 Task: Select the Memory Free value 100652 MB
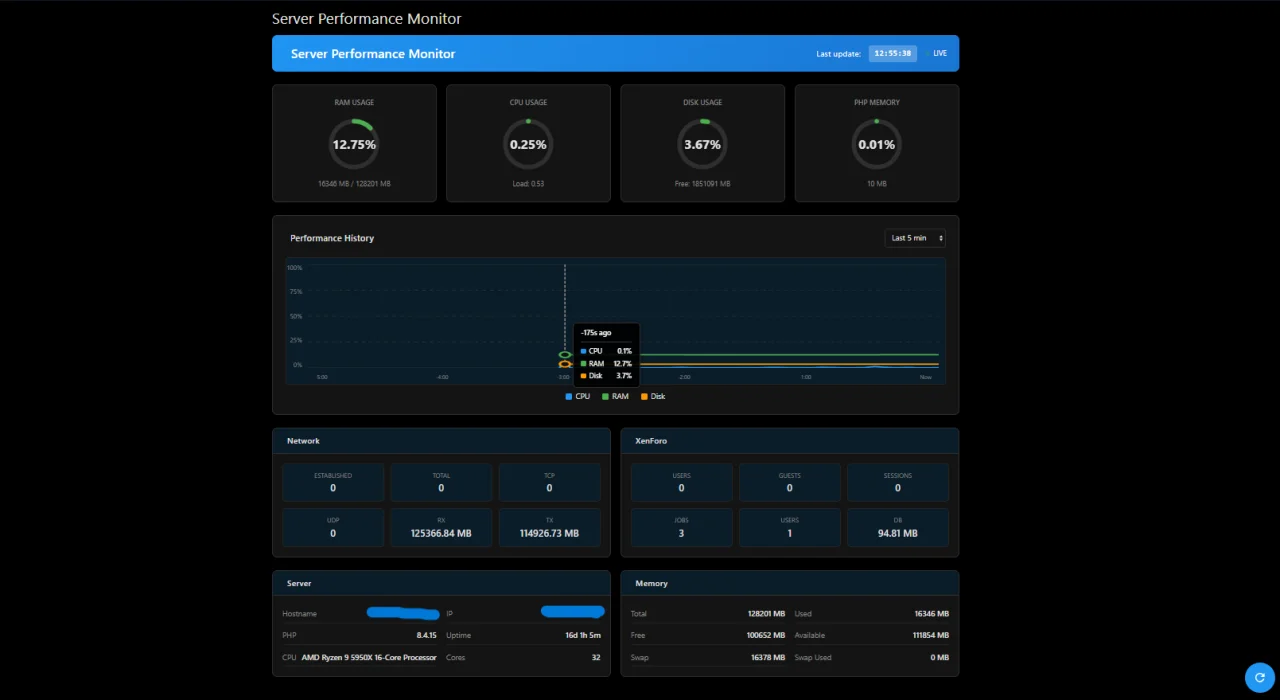[766, 635]
